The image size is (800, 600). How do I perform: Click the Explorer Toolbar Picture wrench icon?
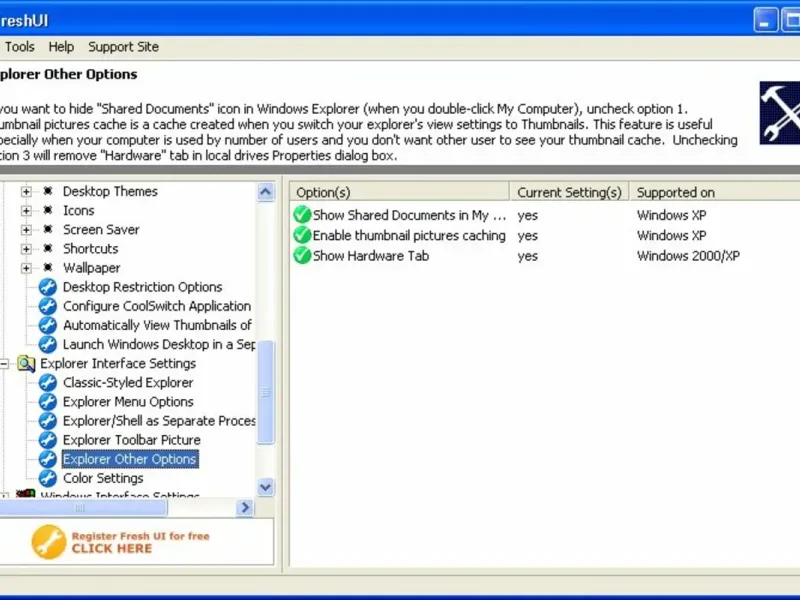(x=47, y=440)
